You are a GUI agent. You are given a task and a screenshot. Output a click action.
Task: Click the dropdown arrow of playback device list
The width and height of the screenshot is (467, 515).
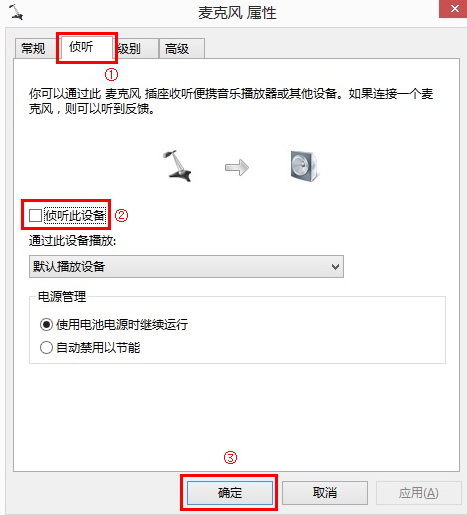tap(335, 267)
